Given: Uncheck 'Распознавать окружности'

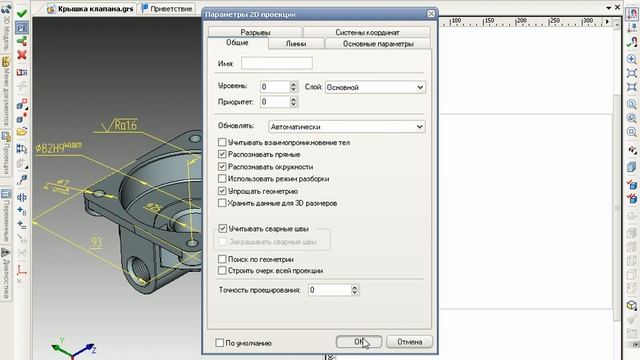Looking at the screenshot, I should coord(222,167).
